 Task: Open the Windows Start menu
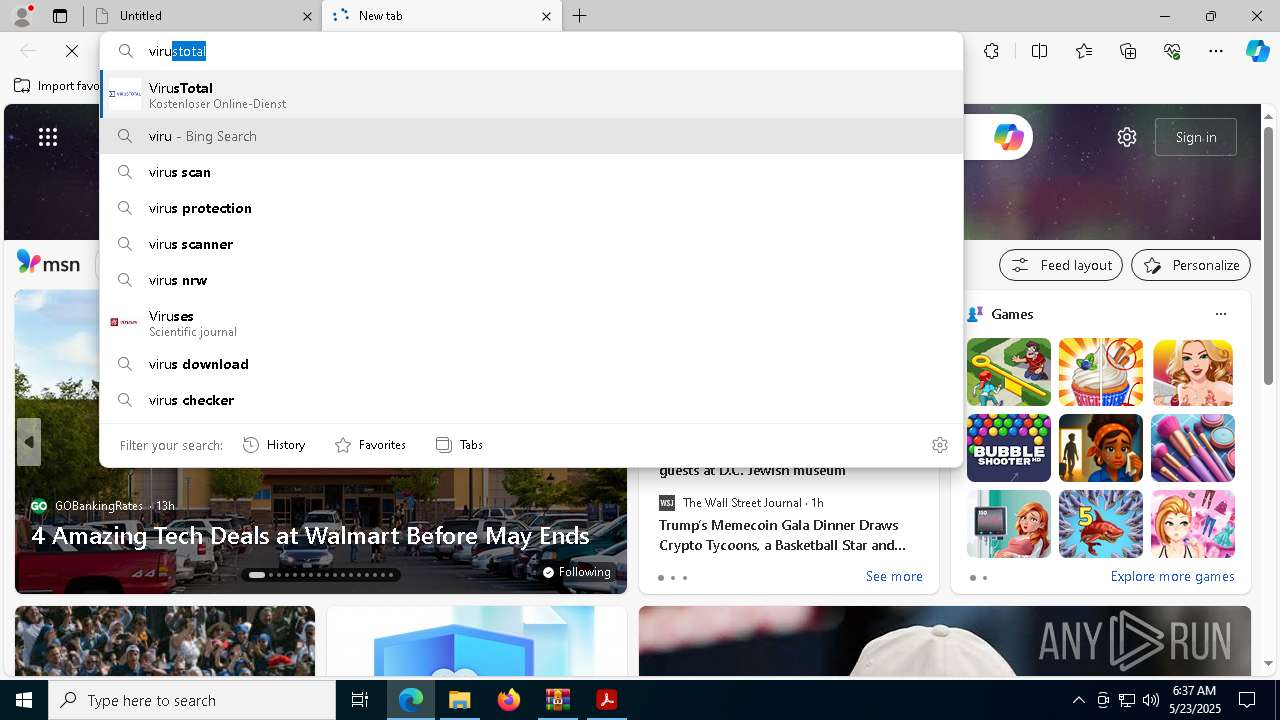(24, 700)
